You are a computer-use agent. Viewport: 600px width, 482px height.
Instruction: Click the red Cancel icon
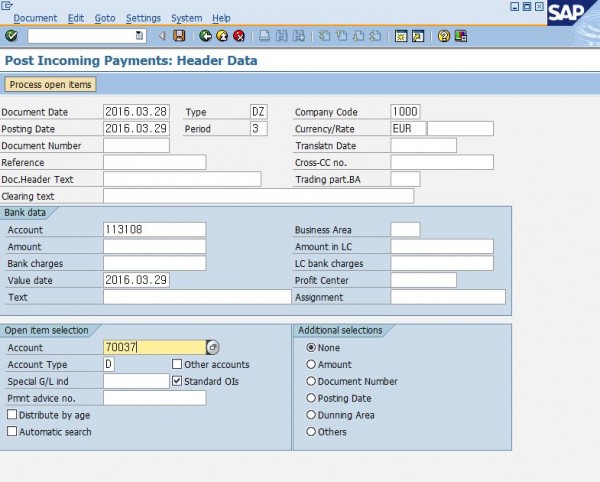click(x=239, y=36)
